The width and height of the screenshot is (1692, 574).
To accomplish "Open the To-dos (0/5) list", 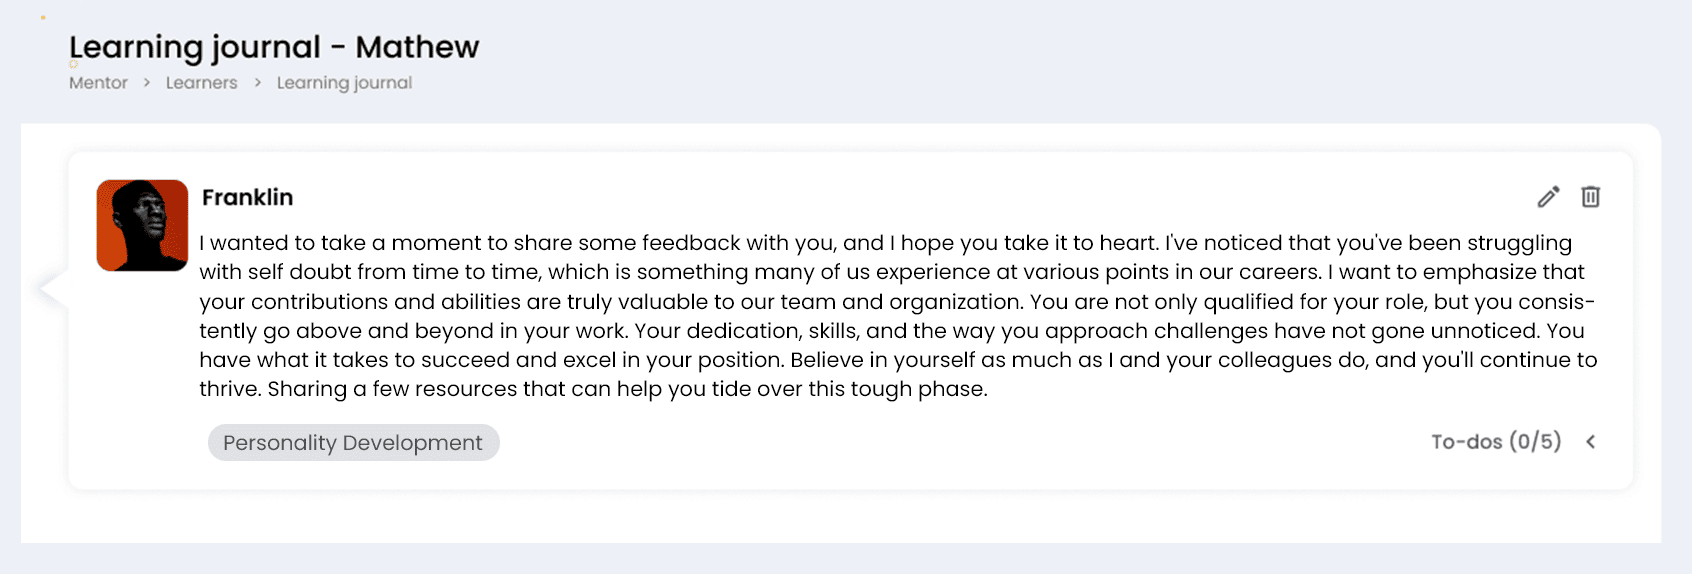I will point(1496,442).
